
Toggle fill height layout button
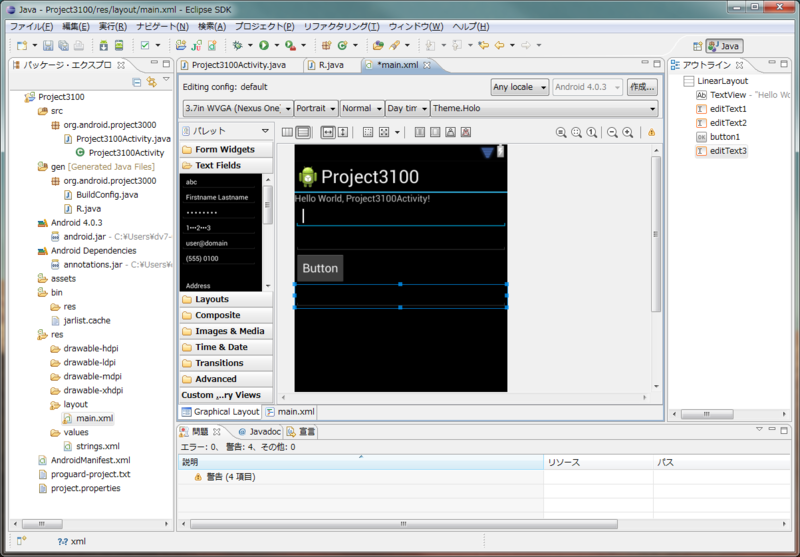[343, 133]
